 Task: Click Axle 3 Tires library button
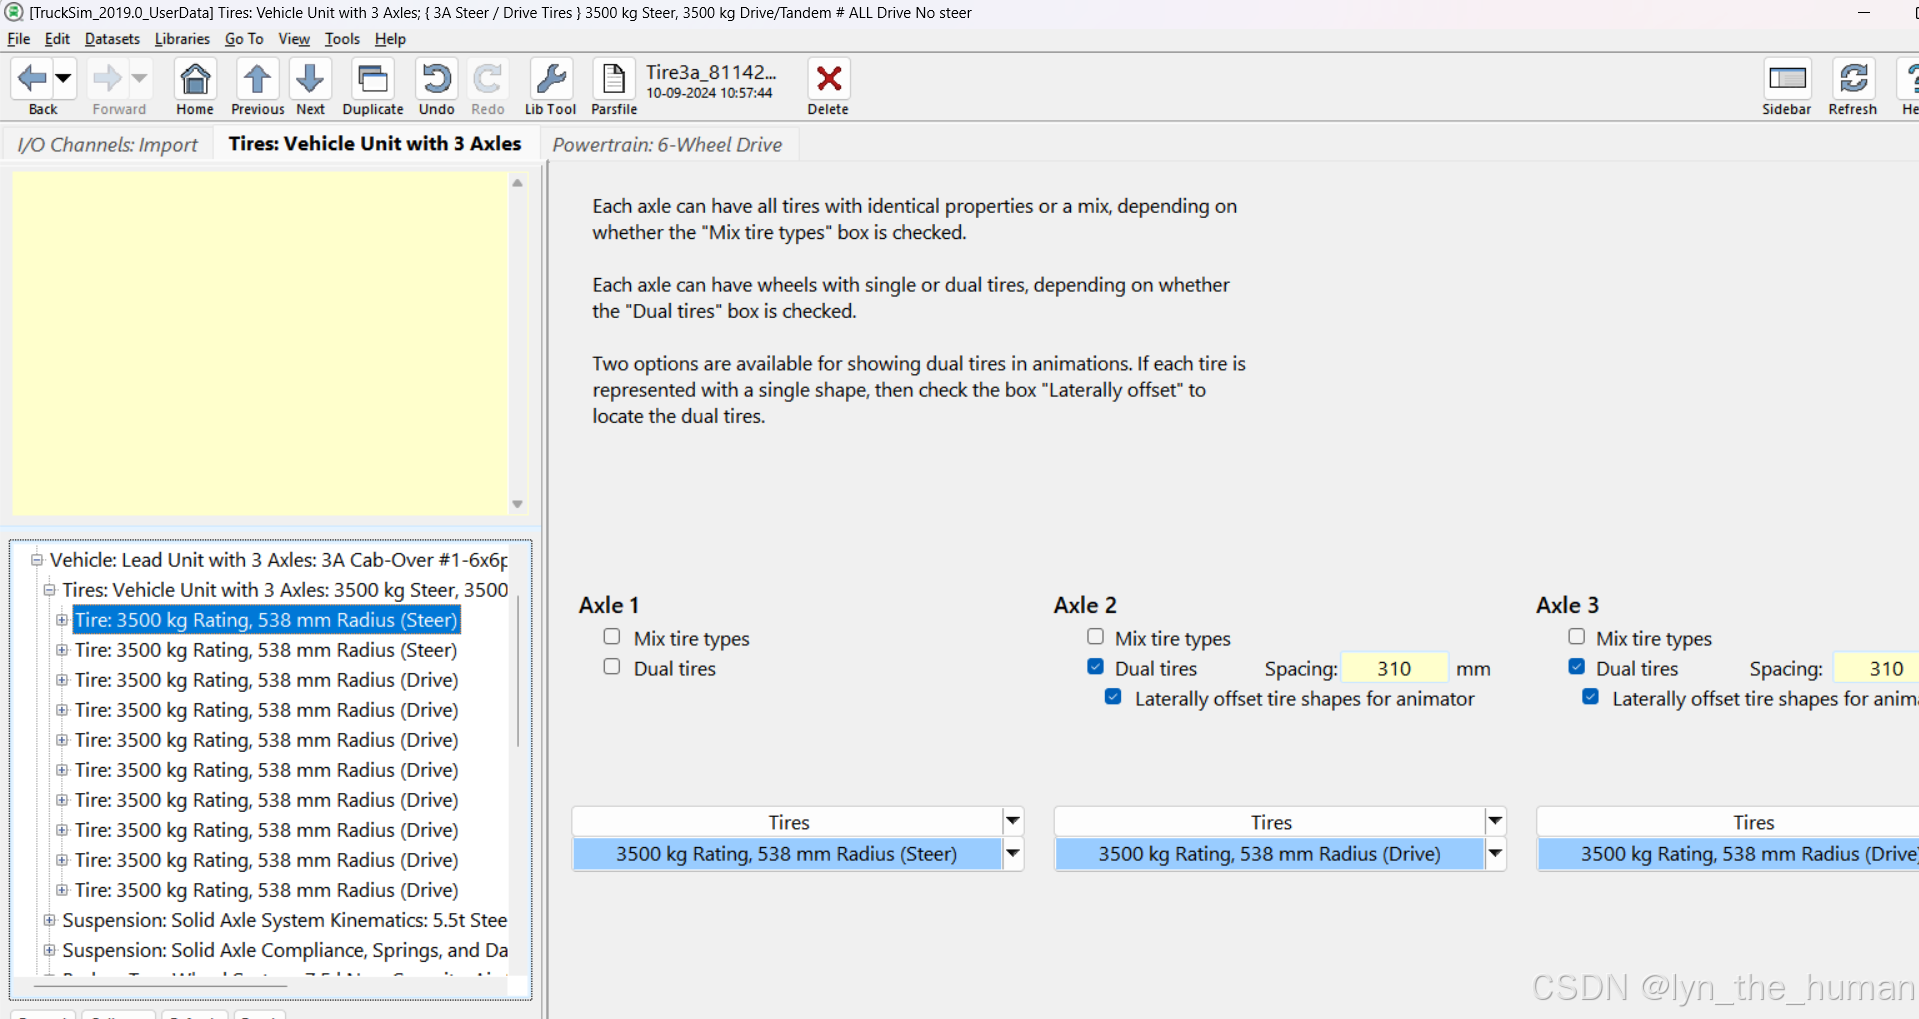[1728, 822]
